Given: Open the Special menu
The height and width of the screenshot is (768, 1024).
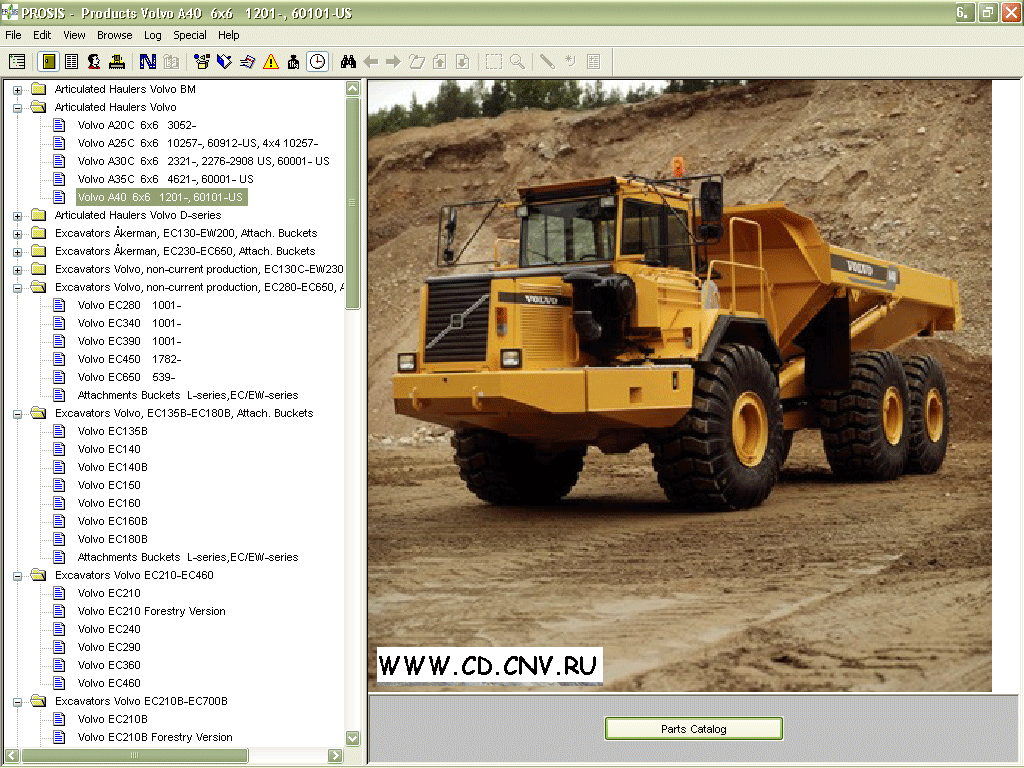Looking at the screenshot, I should coord(189,35).
